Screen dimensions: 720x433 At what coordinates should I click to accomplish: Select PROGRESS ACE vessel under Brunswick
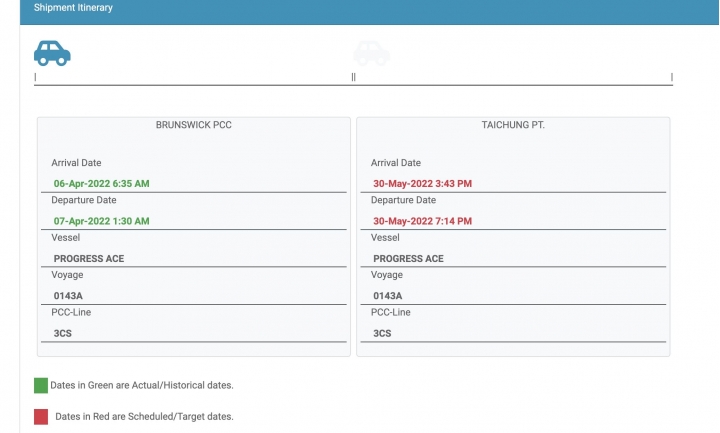[x=89, y=259]
